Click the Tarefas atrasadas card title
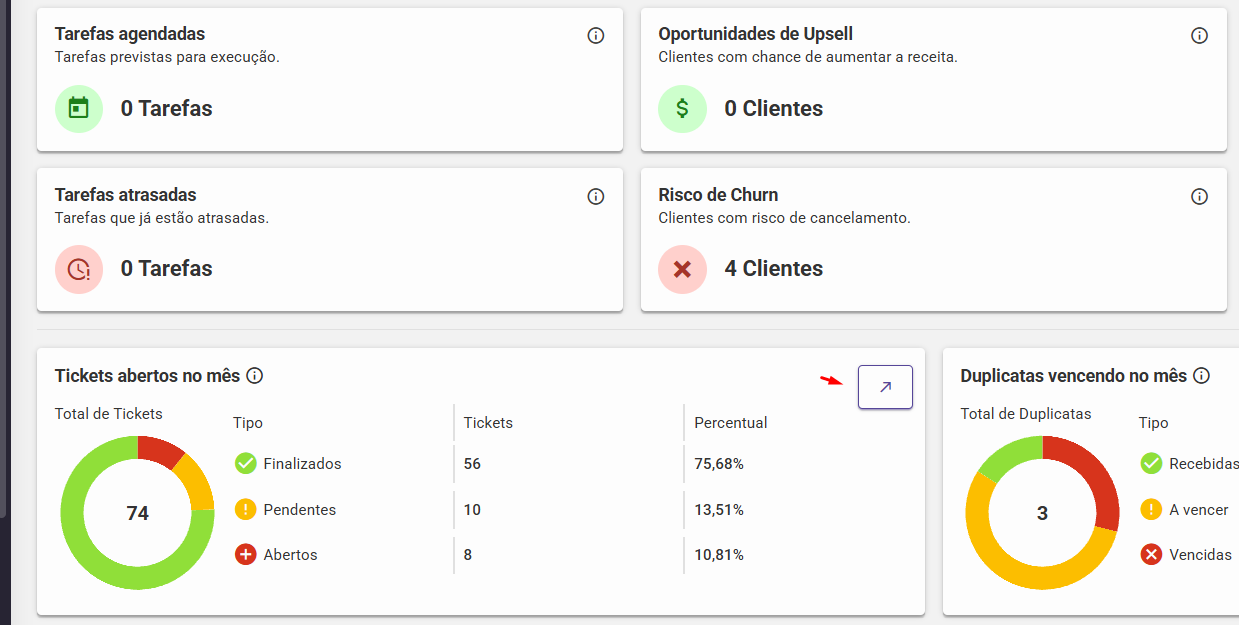Screen dimensions: 1239x625 coord(126,195)
